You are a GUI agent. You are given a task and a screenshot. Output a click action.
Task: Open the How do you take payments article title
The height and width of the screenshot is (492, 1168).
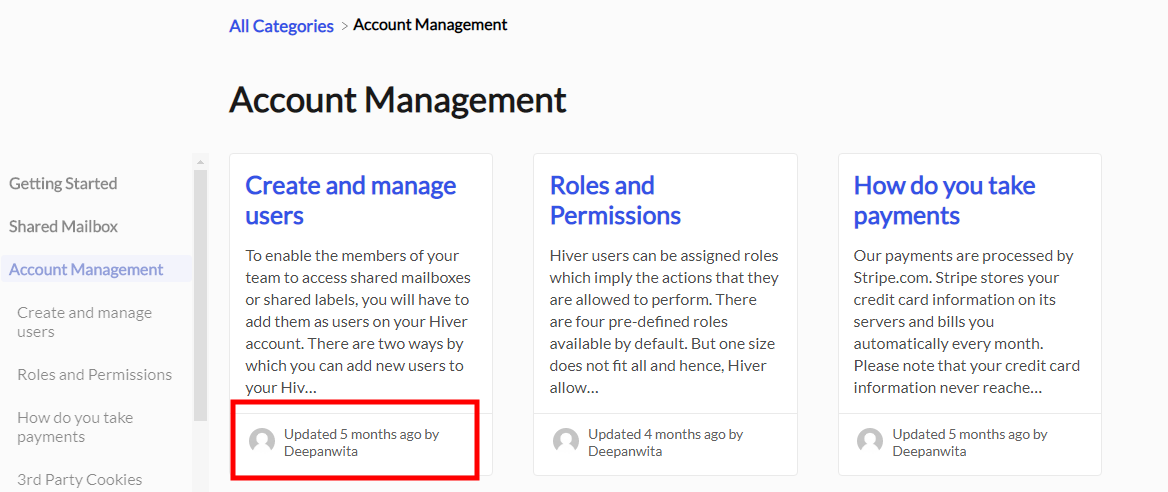(x=945, y=200)
